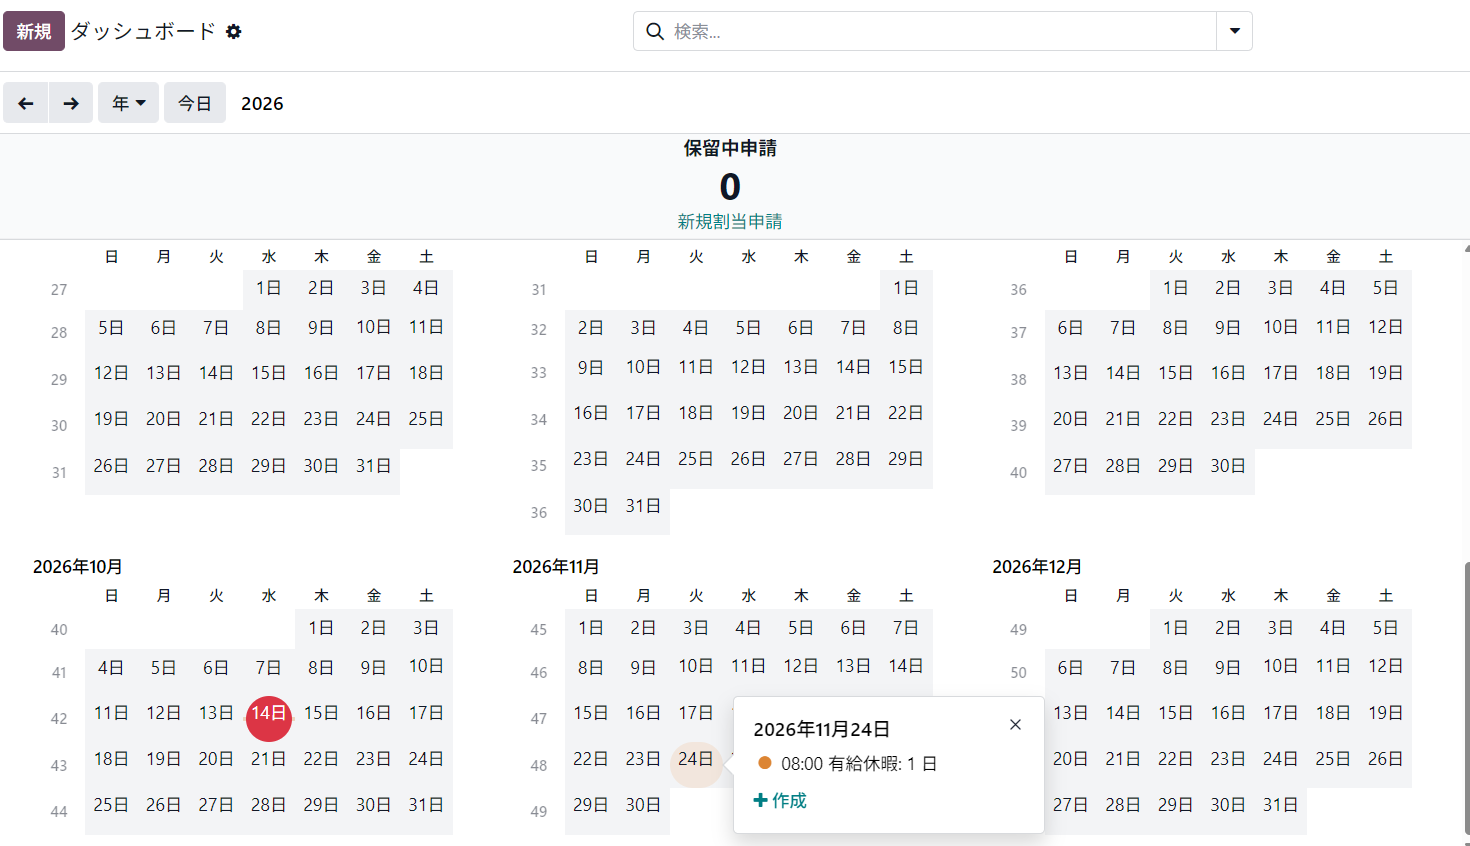
Task: Click 作成 in the date popover
Action: pyautogui.click(x=780, y=800)
